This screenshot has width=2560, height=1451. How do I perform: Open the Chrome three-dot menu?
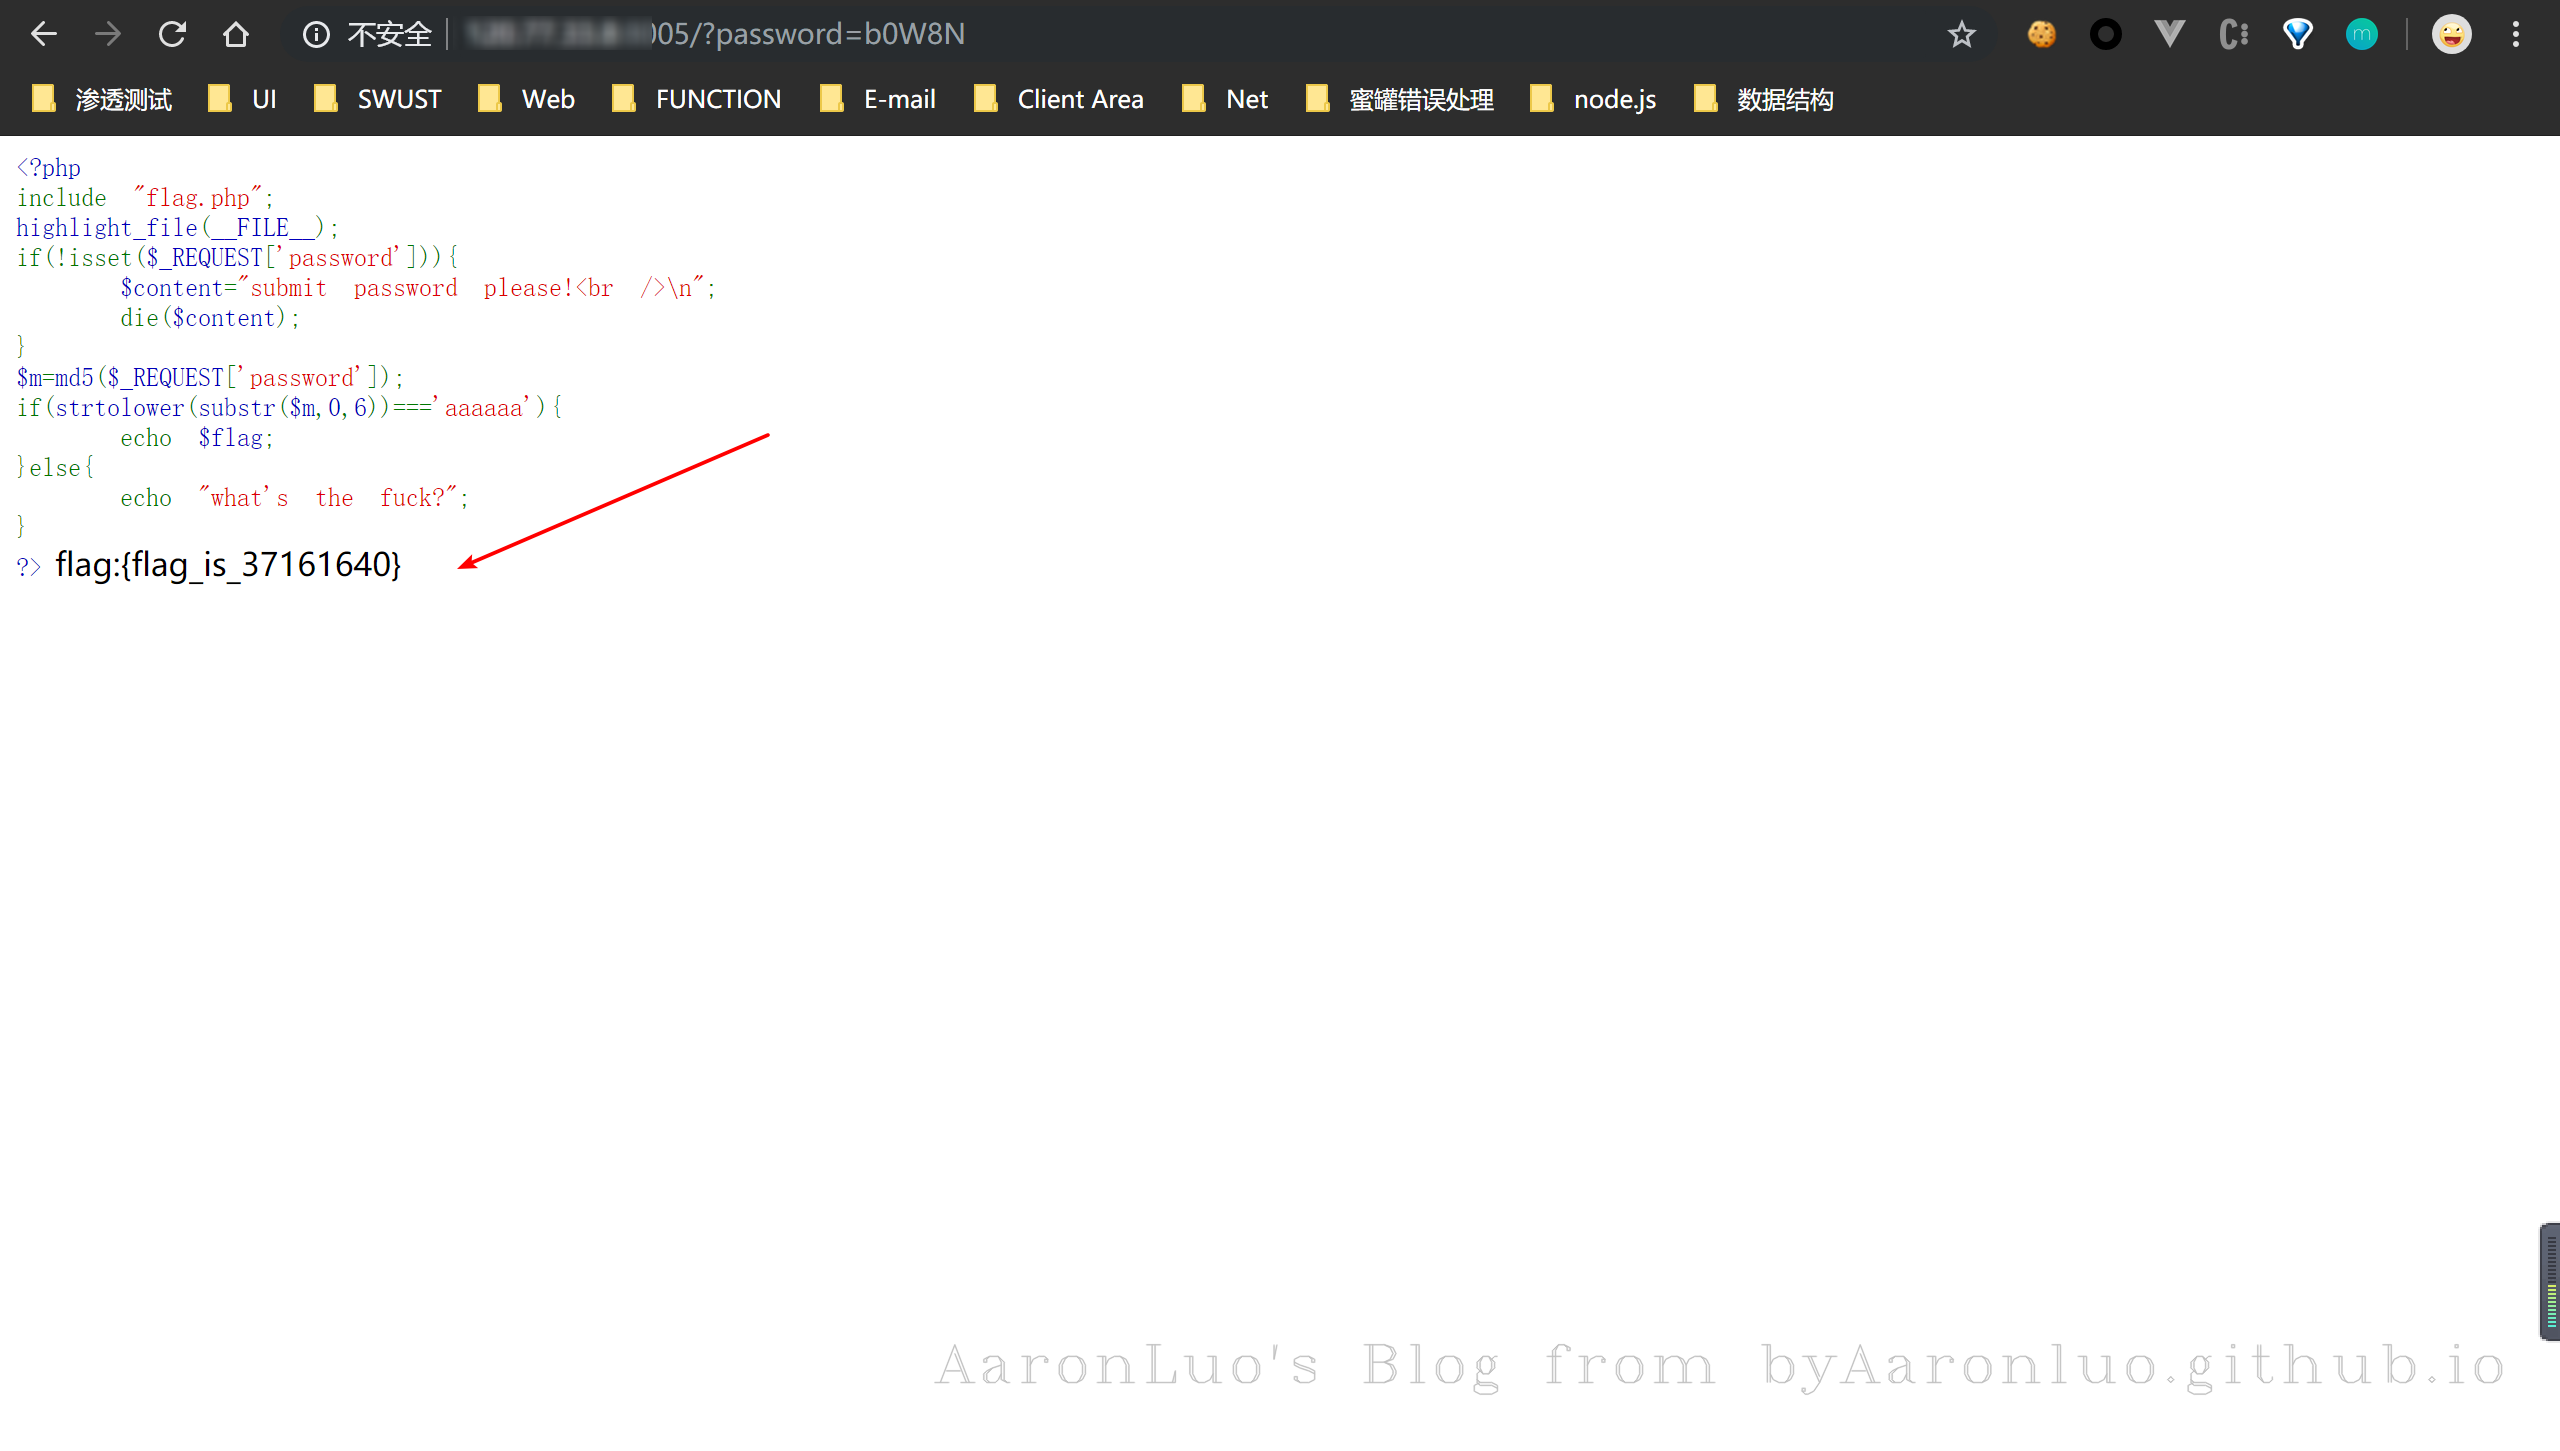click(x=2516, y=34)
